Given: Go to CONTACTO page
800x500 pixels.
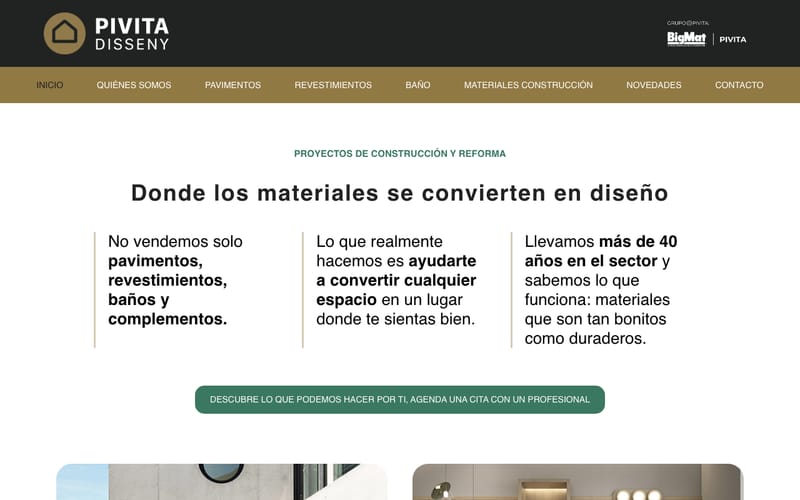Looking at the screenshot, I should click(x=739, y=85).
